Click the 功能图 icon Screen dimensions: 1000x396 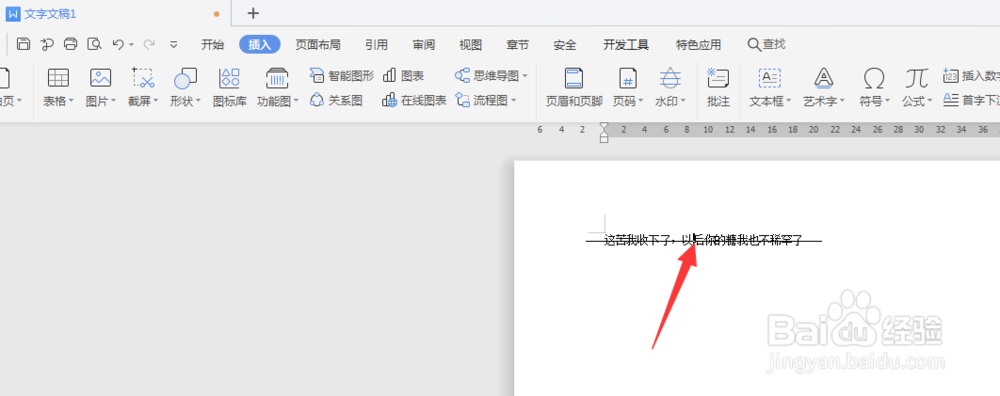tap(277, 78)
